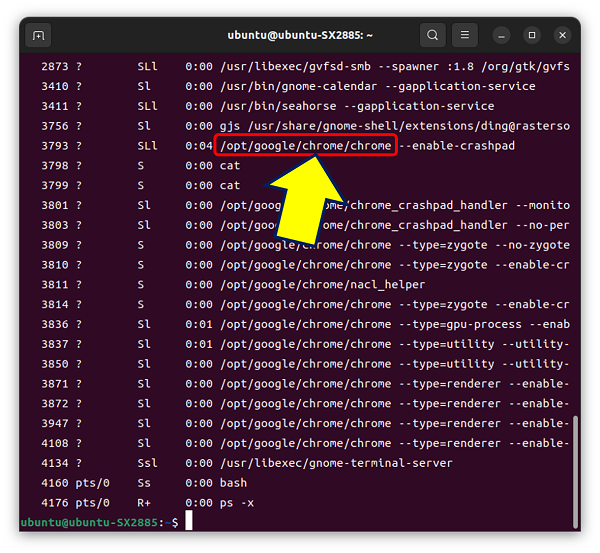Screen dimensions: 600x553
Task: Open a new terminal tab
Action: 38,35
